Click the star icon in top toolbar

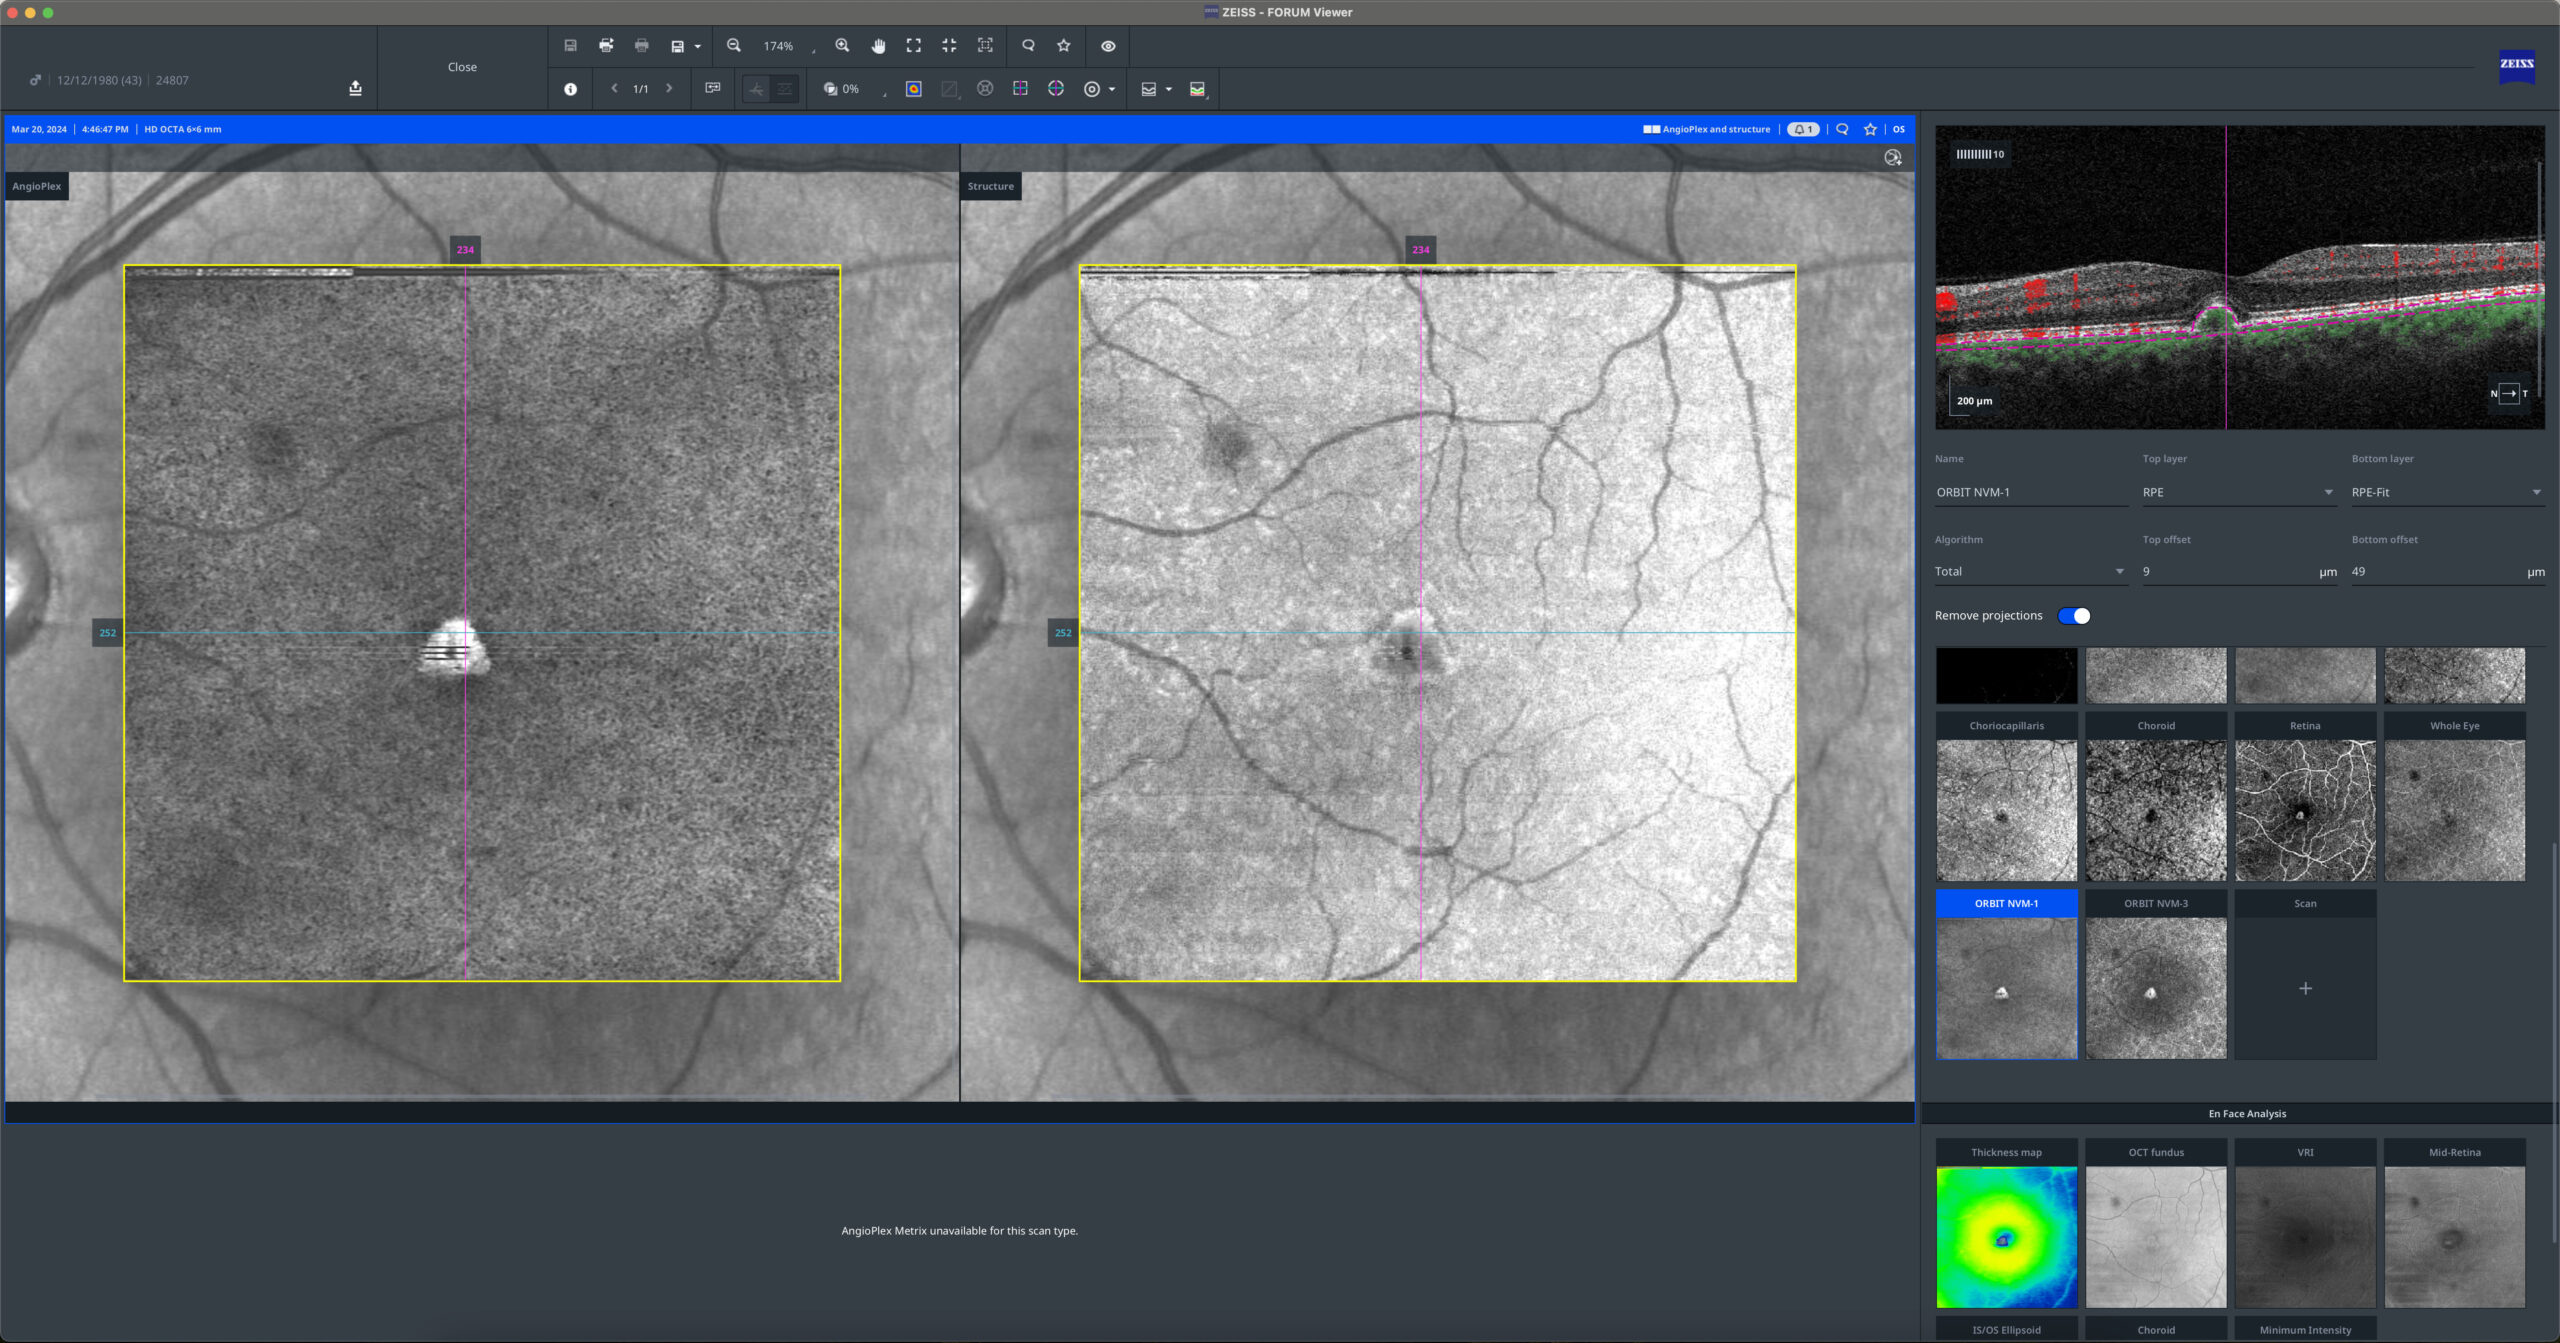(1064, 46)
